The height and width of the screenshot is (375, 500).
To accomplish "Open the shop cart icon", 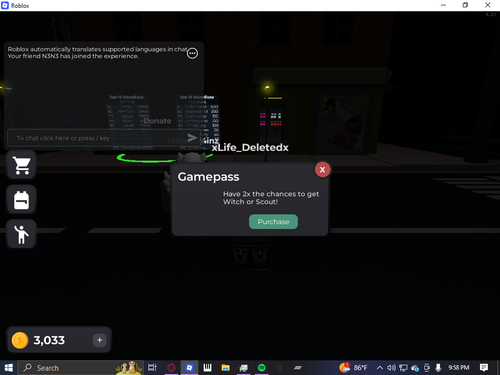I will tap(21, 165).
